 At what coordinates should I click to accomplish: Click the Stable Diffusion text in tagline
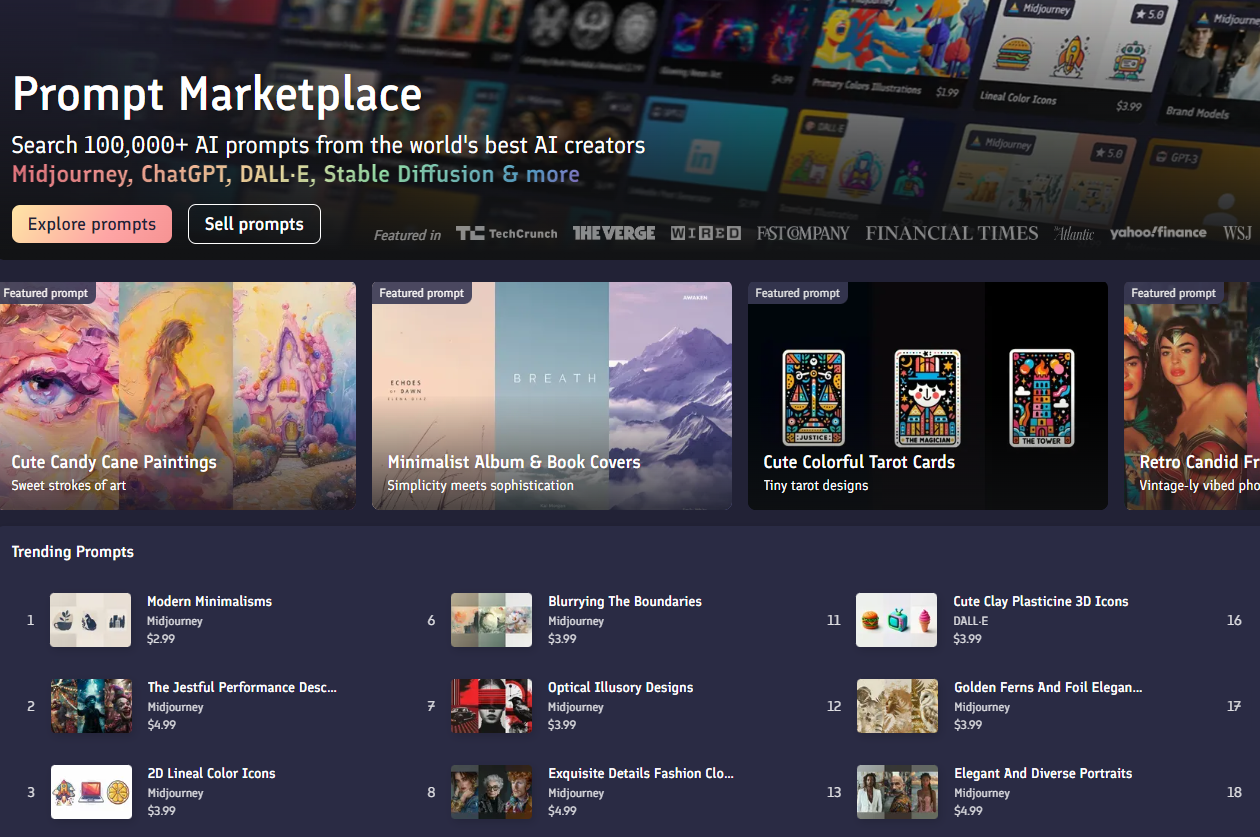coord(409,174)
